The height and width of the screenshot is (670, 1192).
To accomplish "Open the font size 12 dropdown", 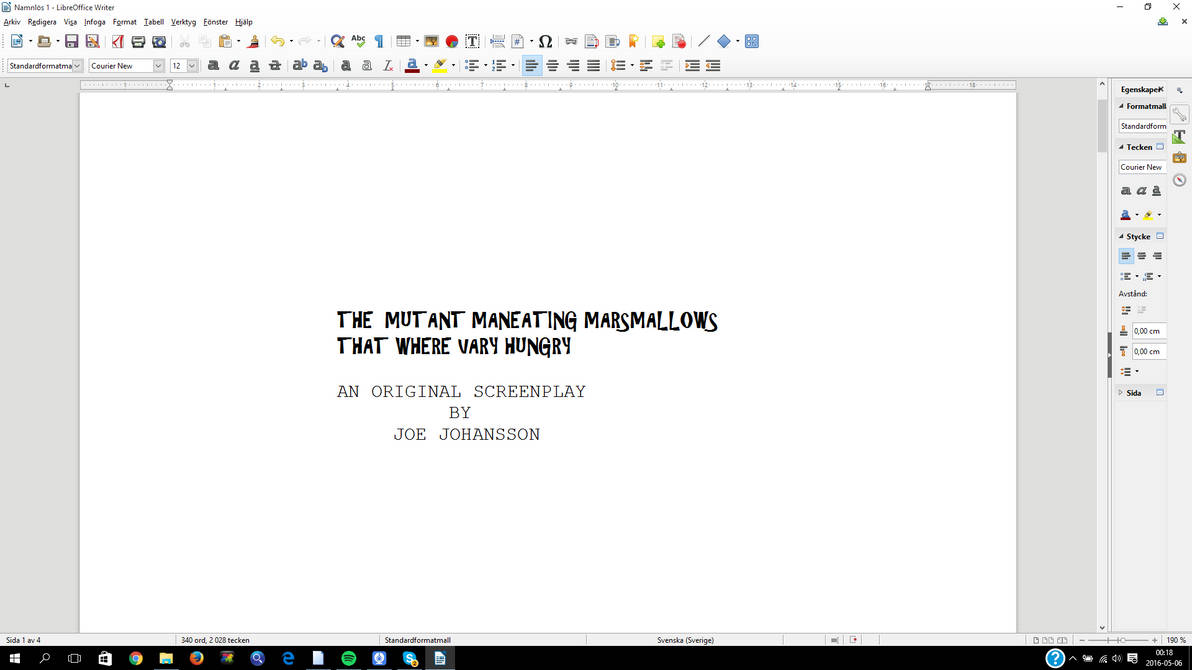I will pyautogui.click(x=192, y=66).
